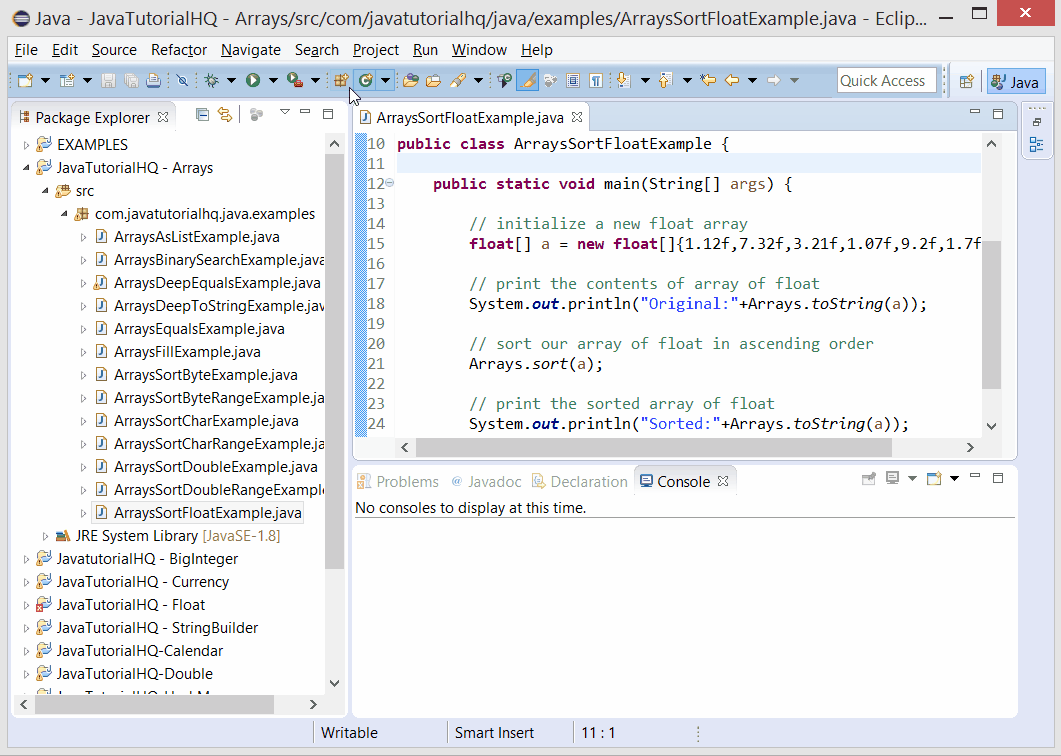This screenshot has height=756, width=1061.
Task: Click the Open Type icon
Action: 411,81
